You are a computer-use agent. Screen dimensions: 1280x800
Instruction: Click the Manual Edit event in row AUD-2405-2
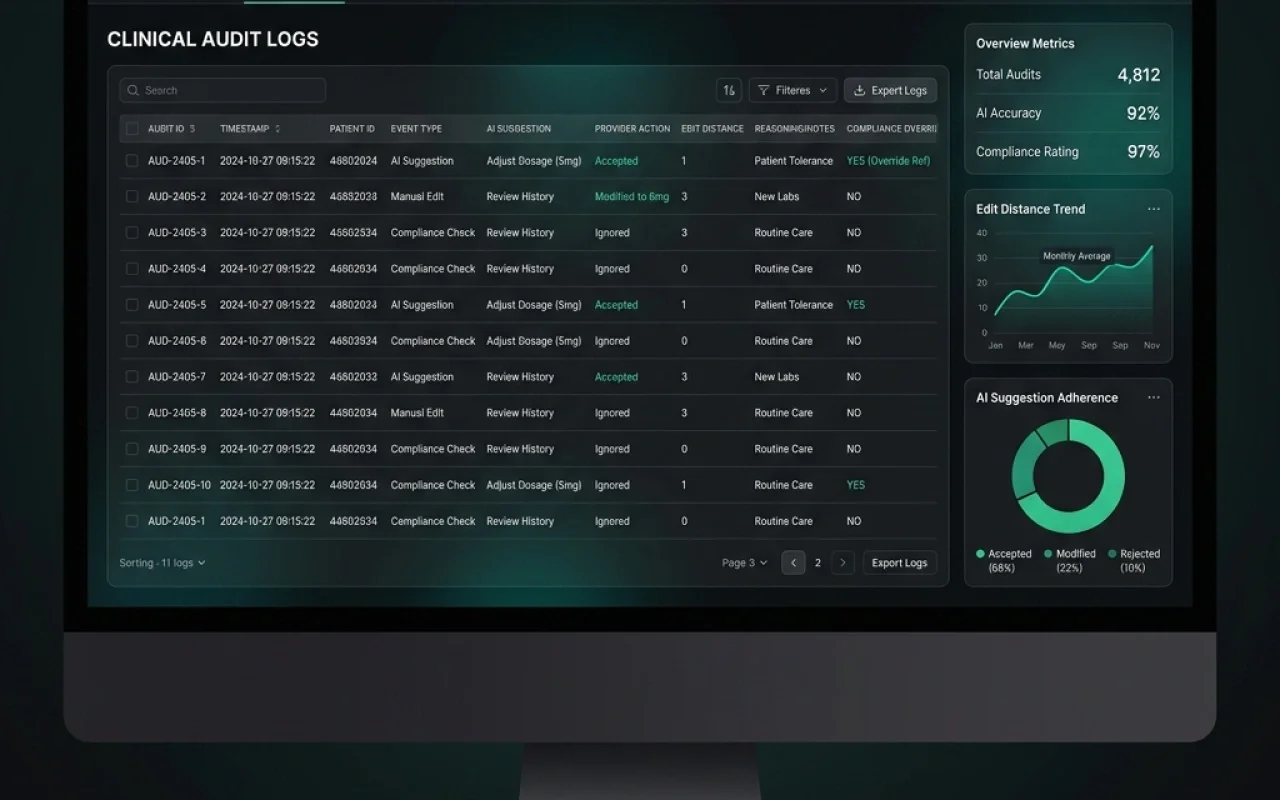[417, 197]
